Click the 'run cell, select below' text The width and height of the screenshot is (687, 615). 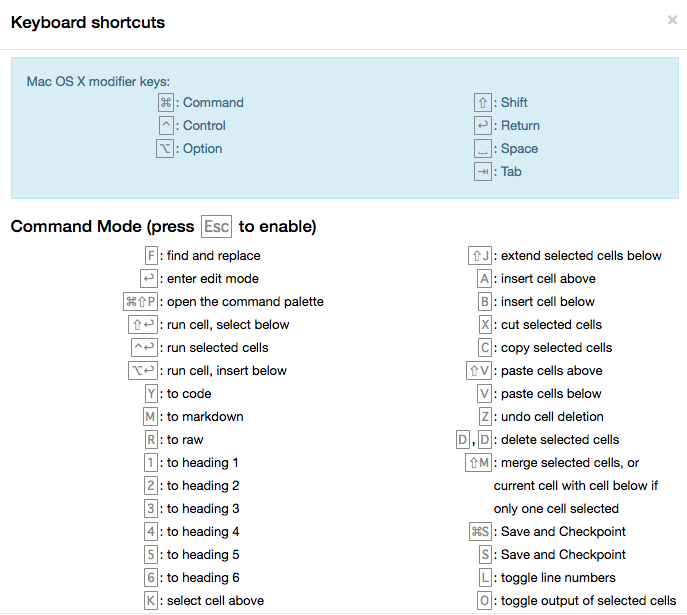228,325
